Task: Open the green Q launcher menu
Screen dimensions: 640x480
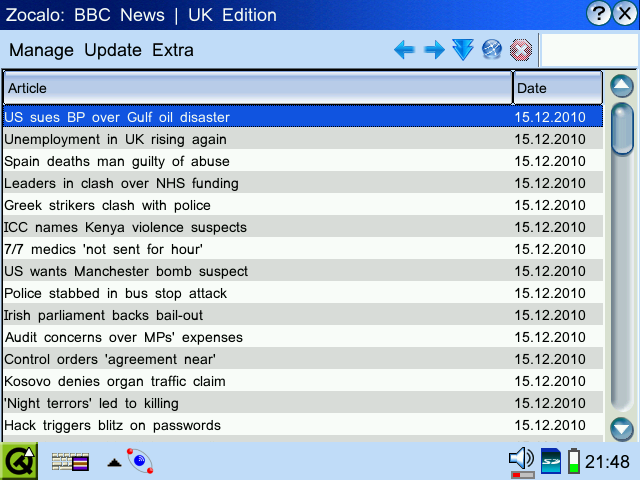Action: [x=18, y=461]
